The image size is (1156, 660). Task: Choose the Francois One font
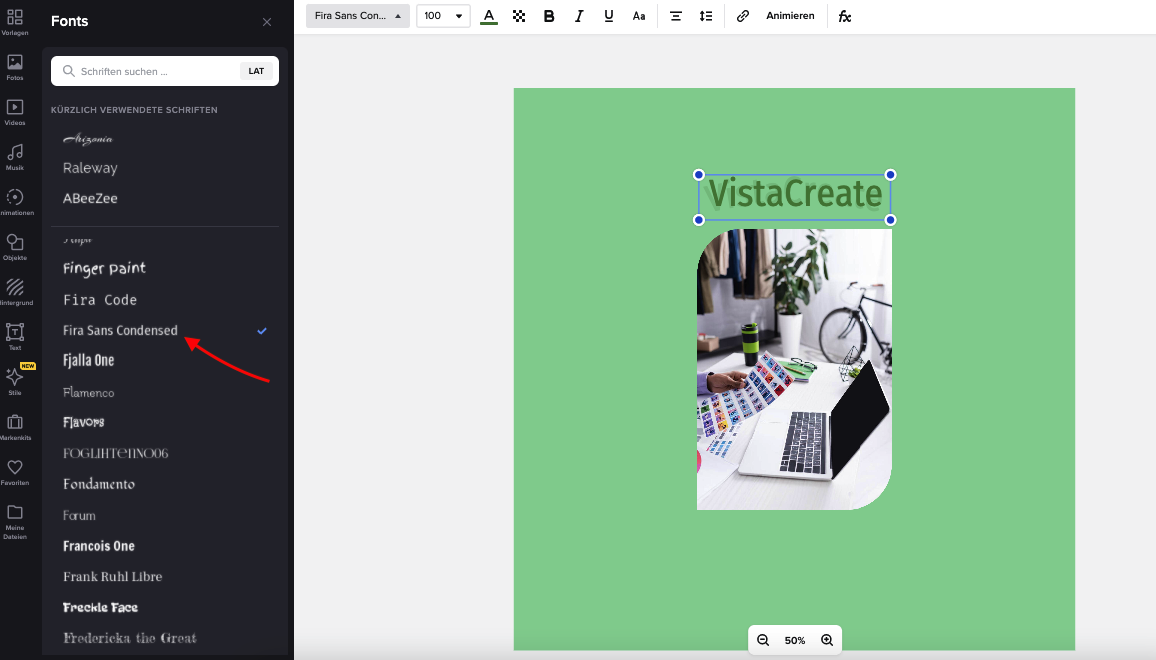pos(99,546)
